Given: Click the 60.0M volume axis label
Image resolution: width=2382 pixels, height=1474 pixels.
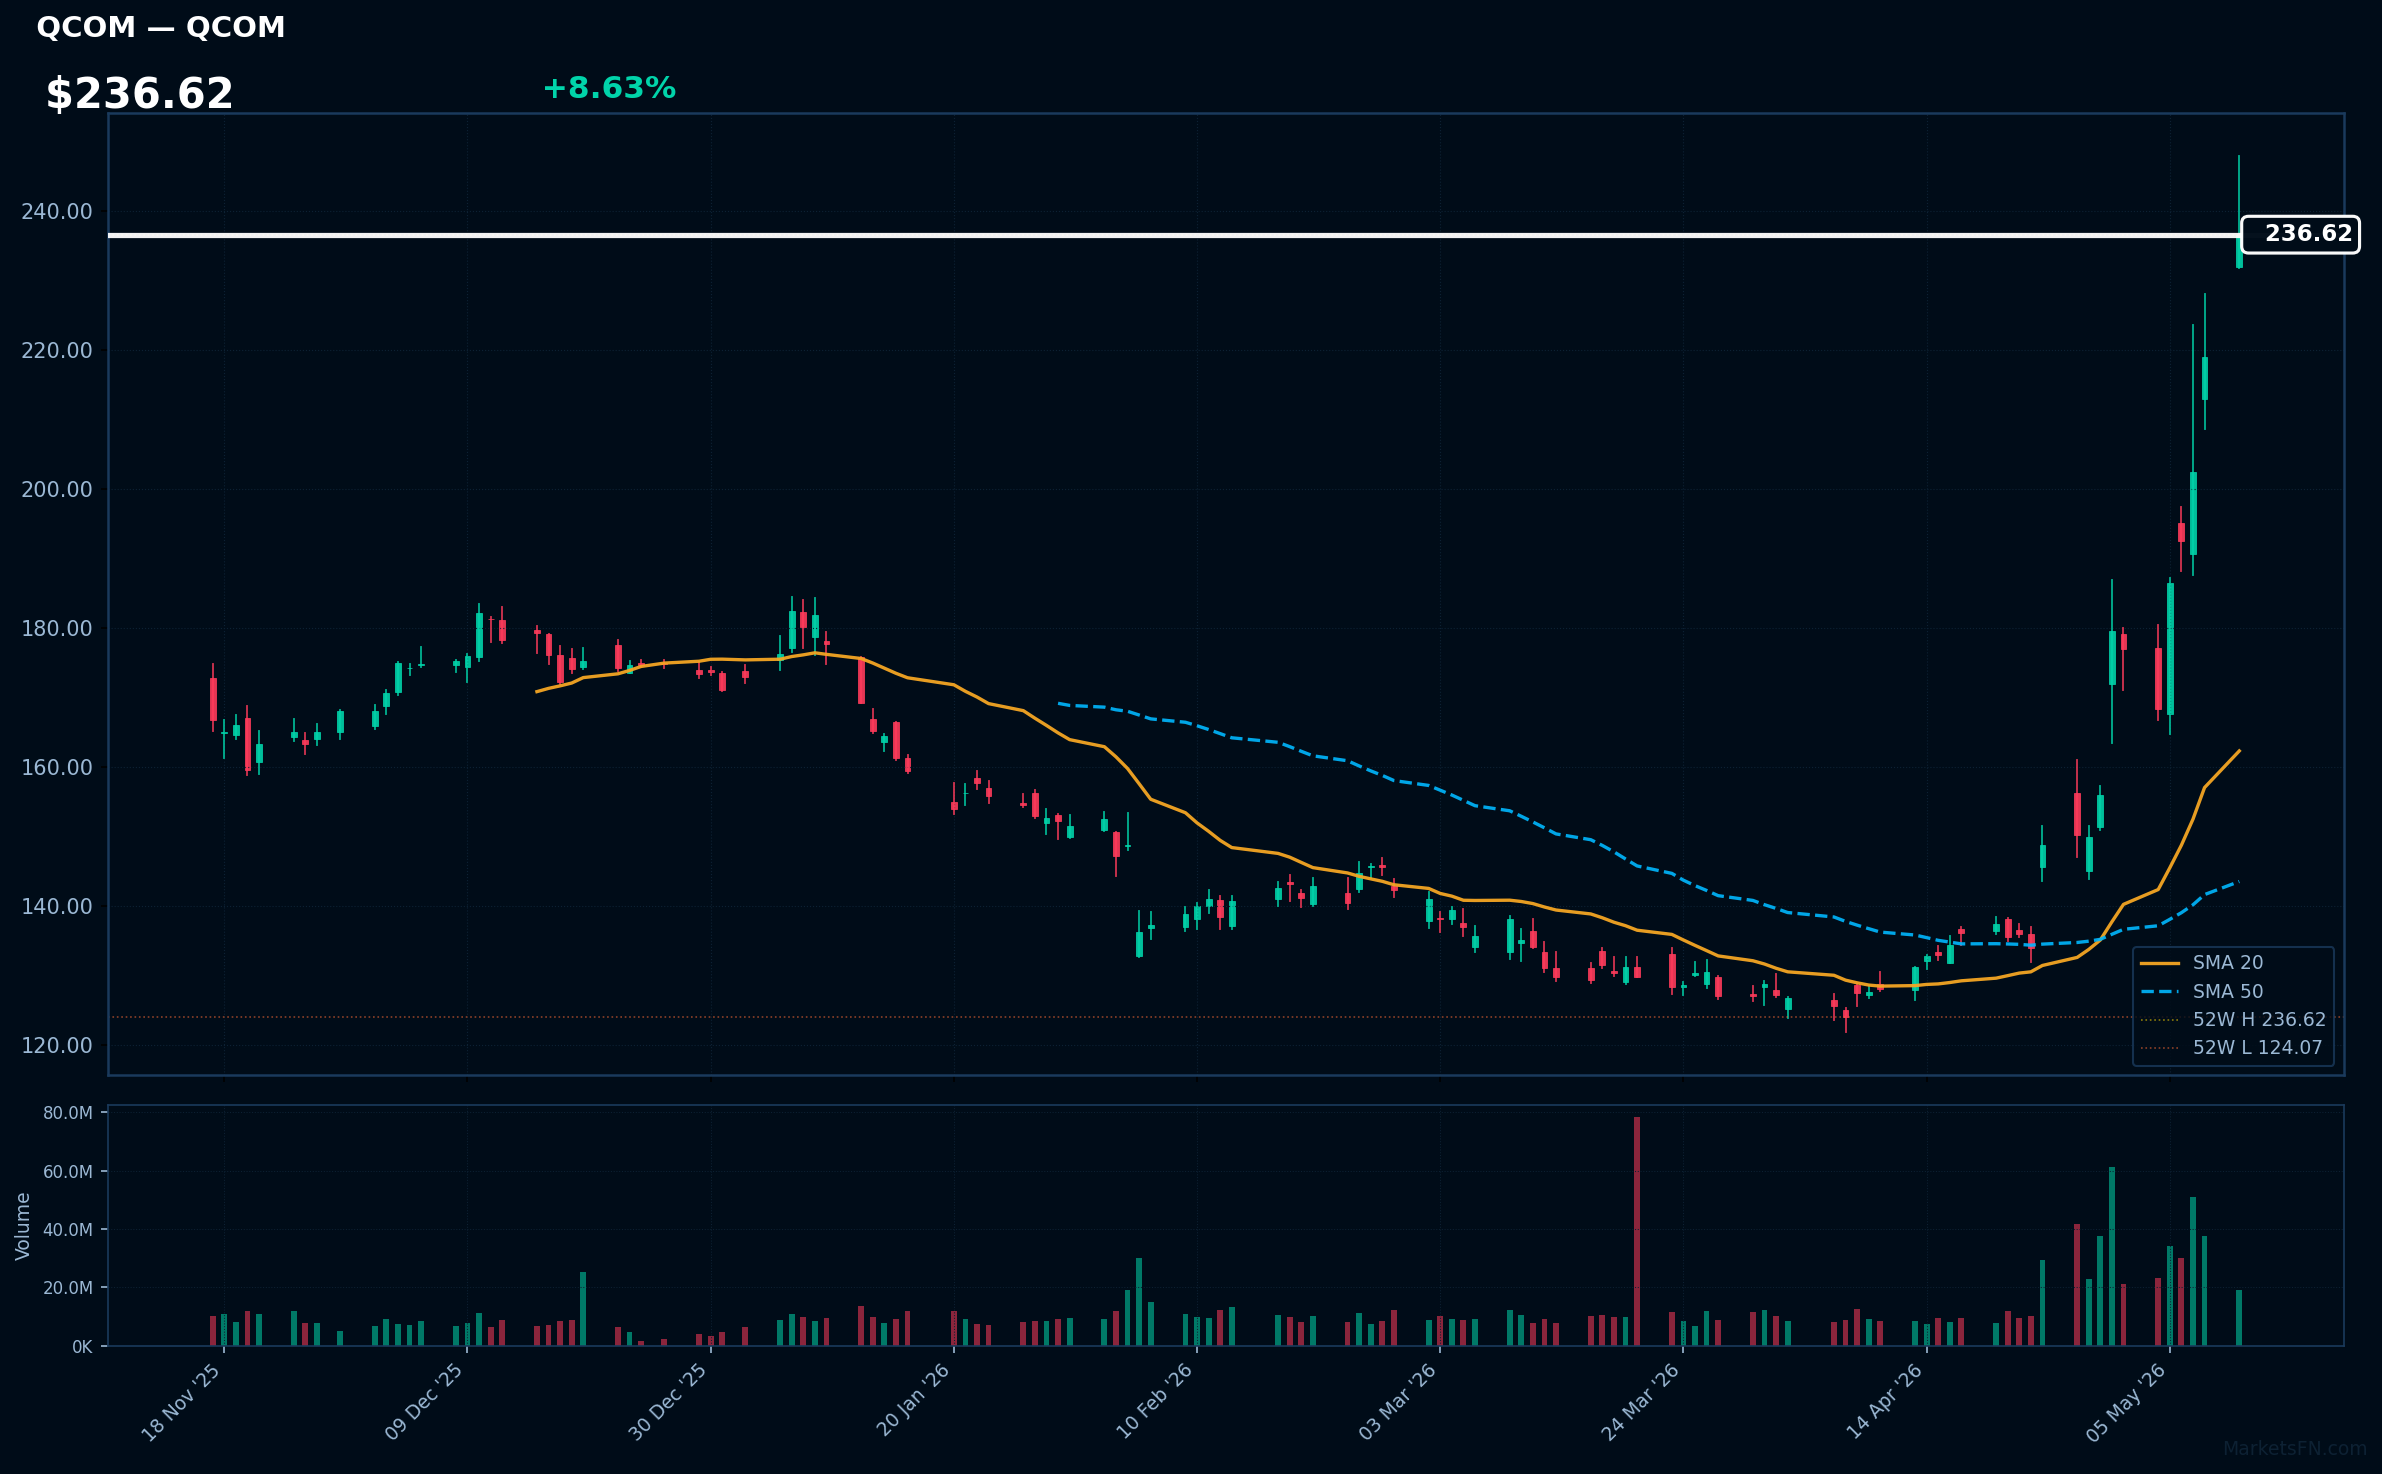Looking at the screenshot, I should (x=68, y=1171).
